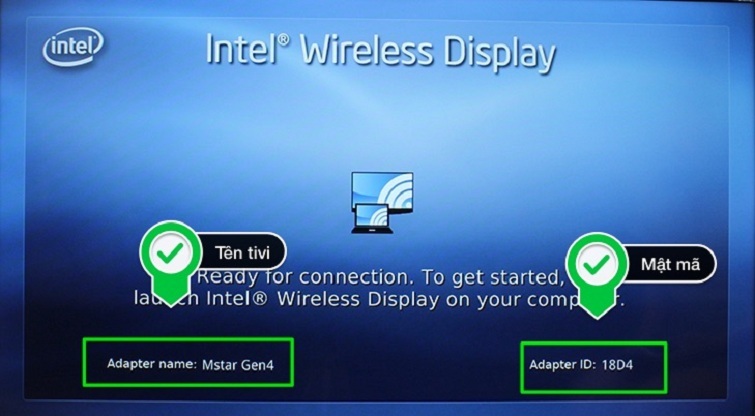This screenshot has width=755, height=416.
Task: Click the Intel Wireless Display title
Action: 381,52
